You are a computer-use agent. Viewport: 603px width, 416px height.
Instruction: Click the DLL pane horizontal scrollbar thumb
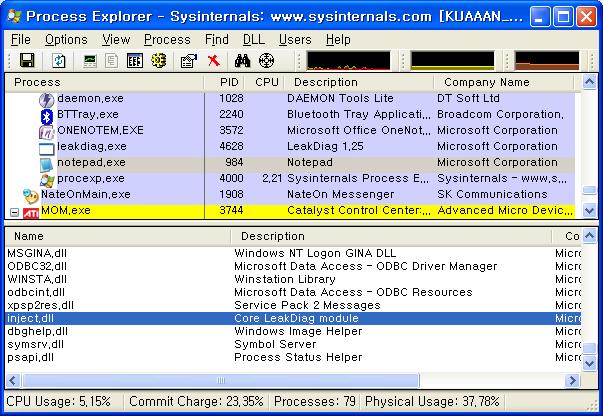click(x=221, y=380)
